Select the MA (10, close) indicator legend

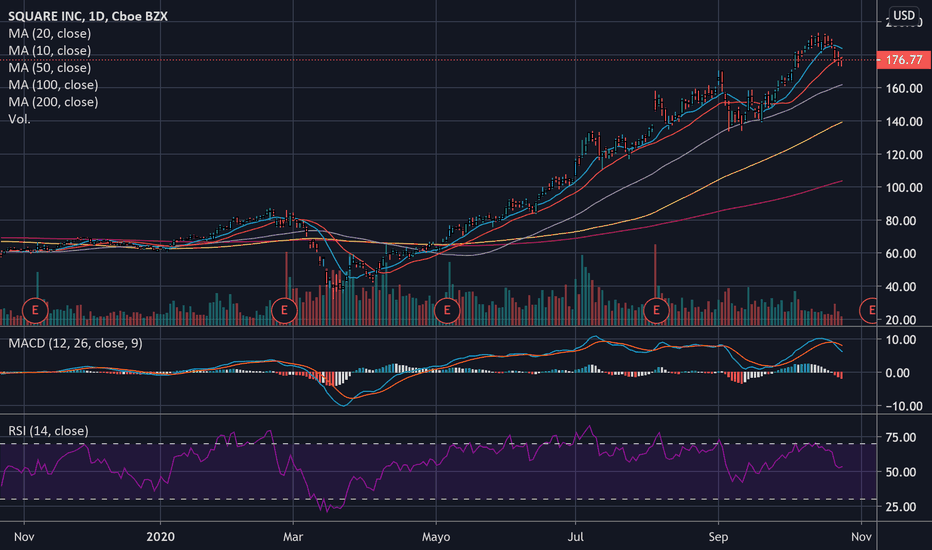click(x=49, y=51)
